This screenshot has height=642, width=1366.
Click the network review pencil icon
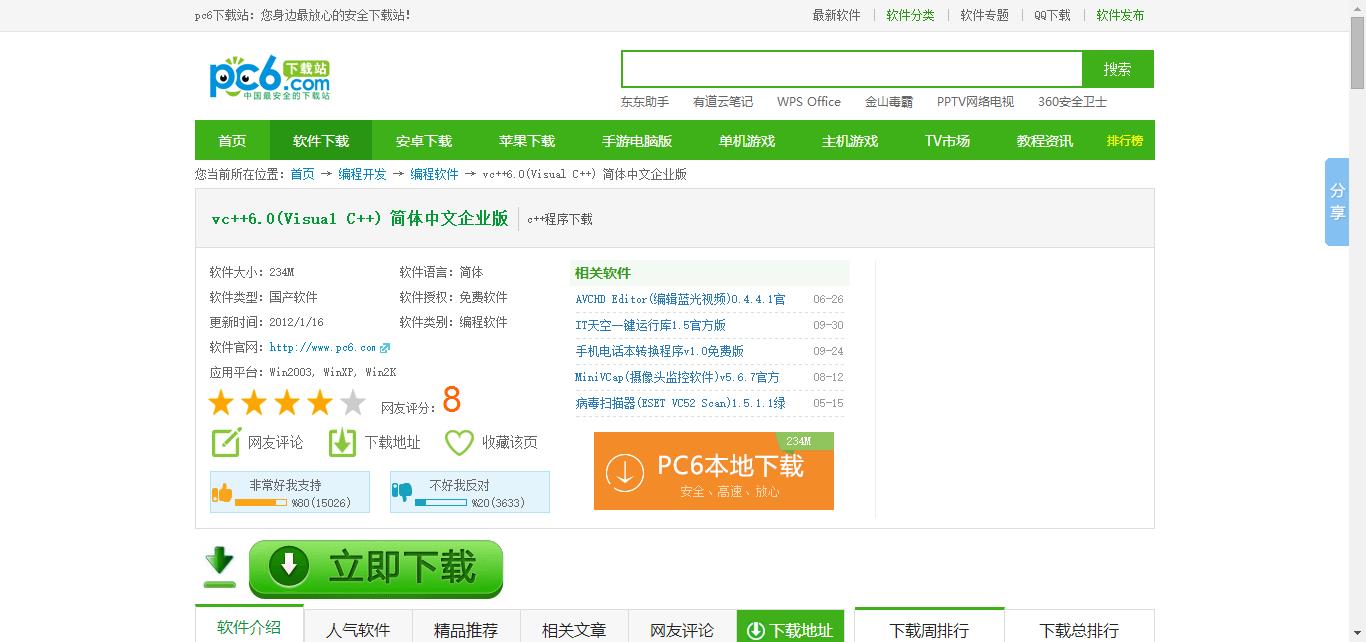click(x=226, y=442)
